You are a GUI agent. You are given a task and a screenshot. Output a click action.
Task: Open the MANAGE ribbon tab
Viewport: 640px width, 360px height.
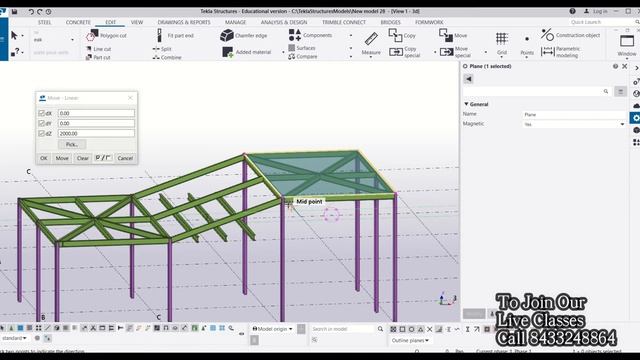[236, 22]
